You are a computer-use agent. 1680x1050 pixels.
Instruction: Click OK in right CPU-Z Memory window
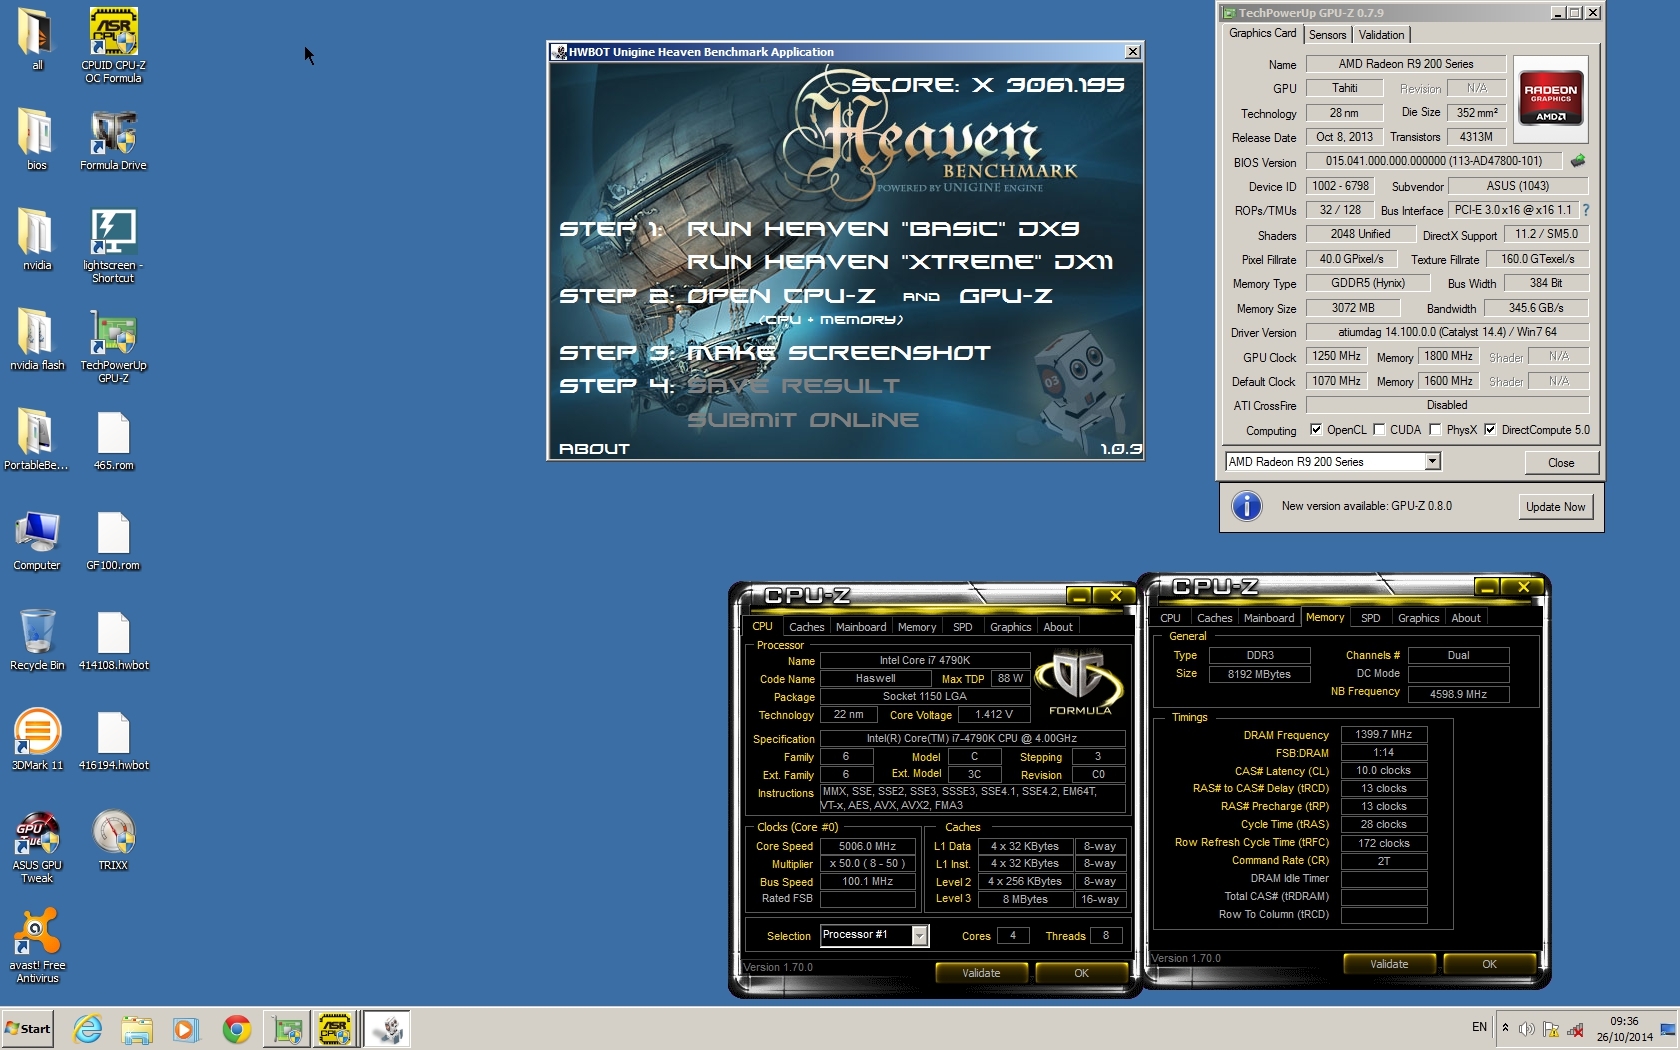pos(1489,964)
